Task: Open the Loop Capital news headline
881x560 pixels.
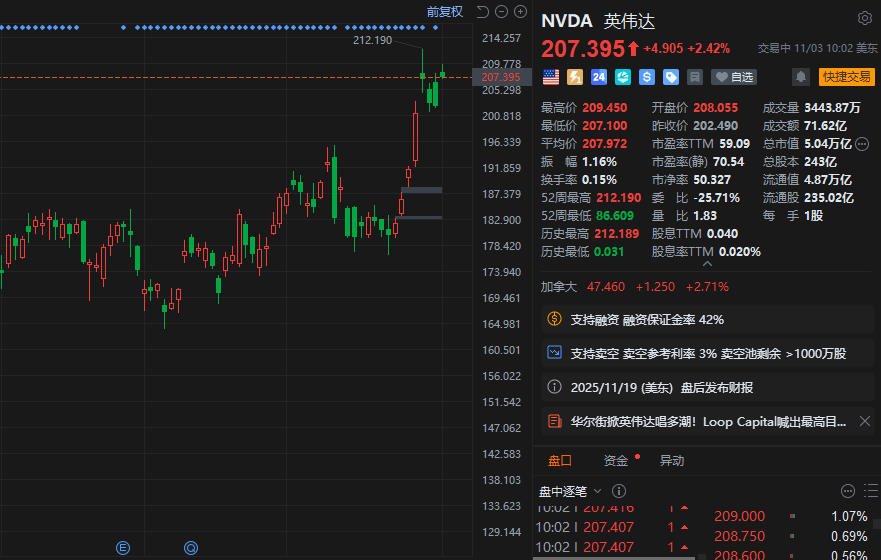Action: click(x=700, y=422)
